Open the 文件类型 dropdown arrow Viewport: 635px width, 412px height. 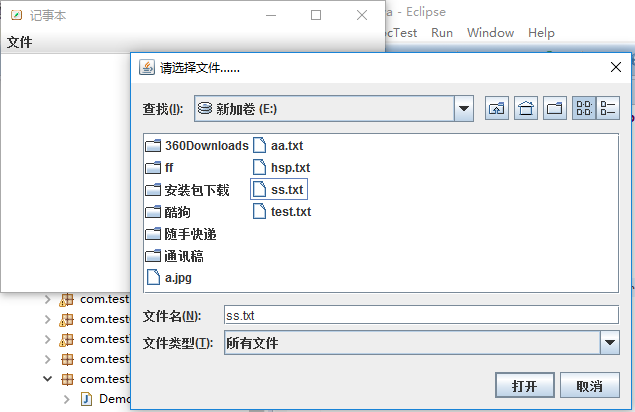tap(610, 343)
